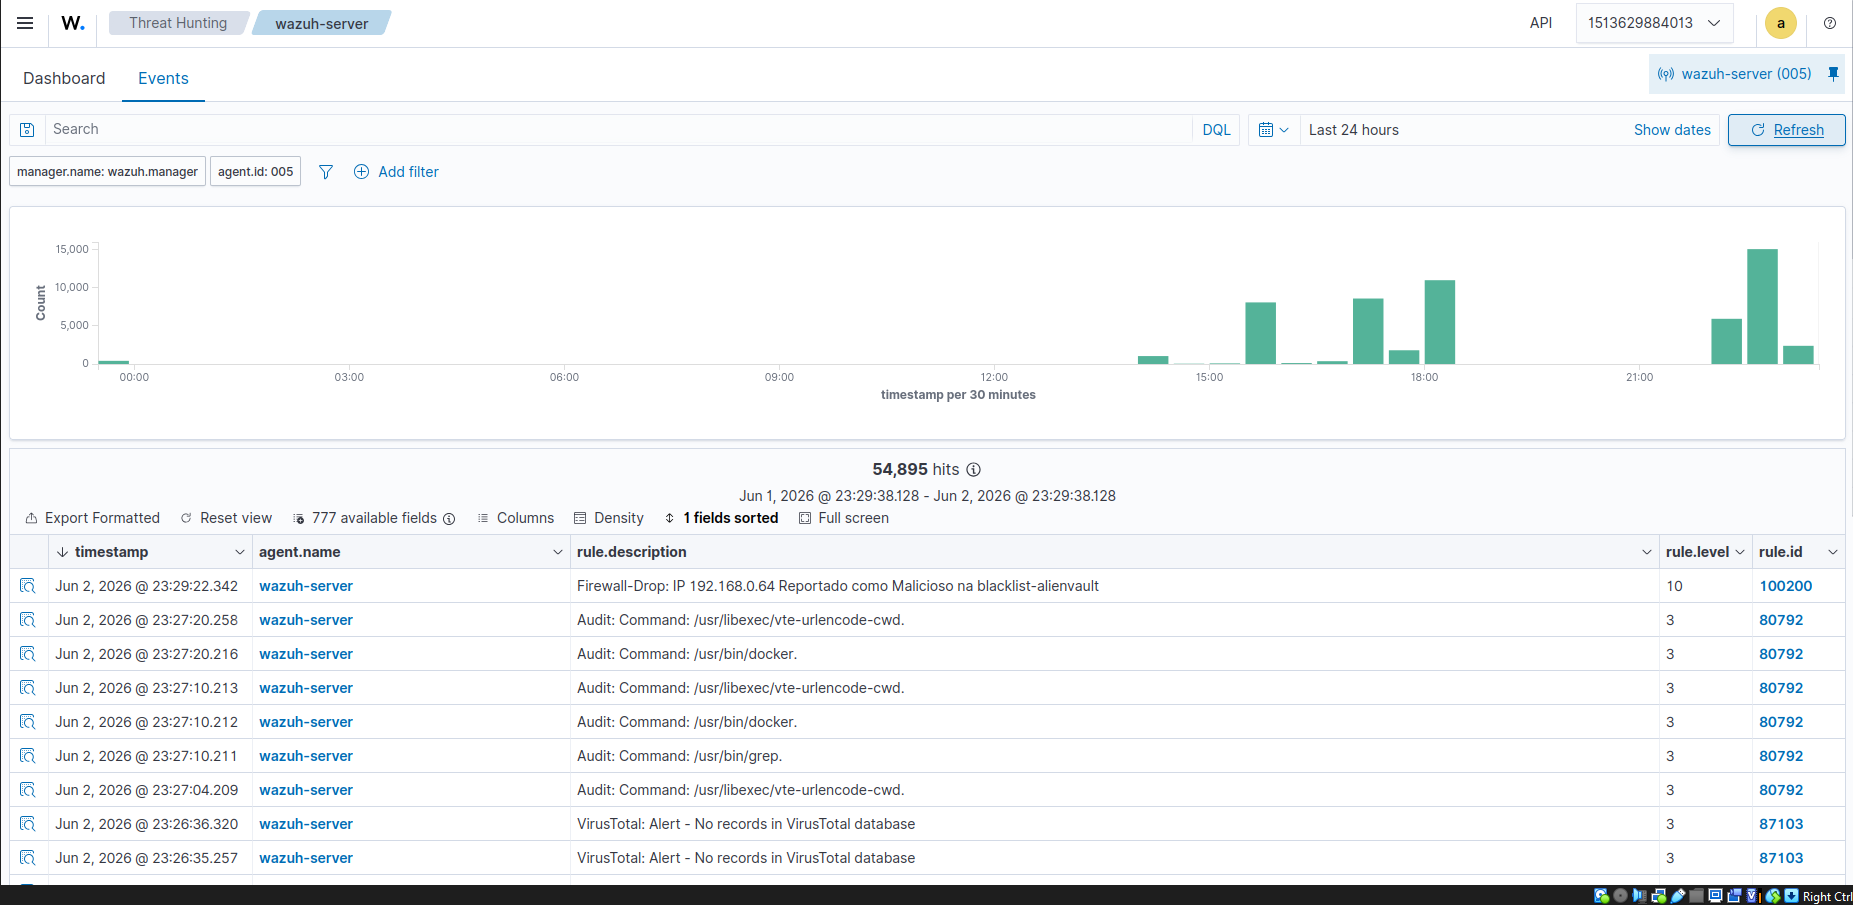Screen dimensions: 1853x905
Task: Open the help icon in the header
Action: [1830, 23]
